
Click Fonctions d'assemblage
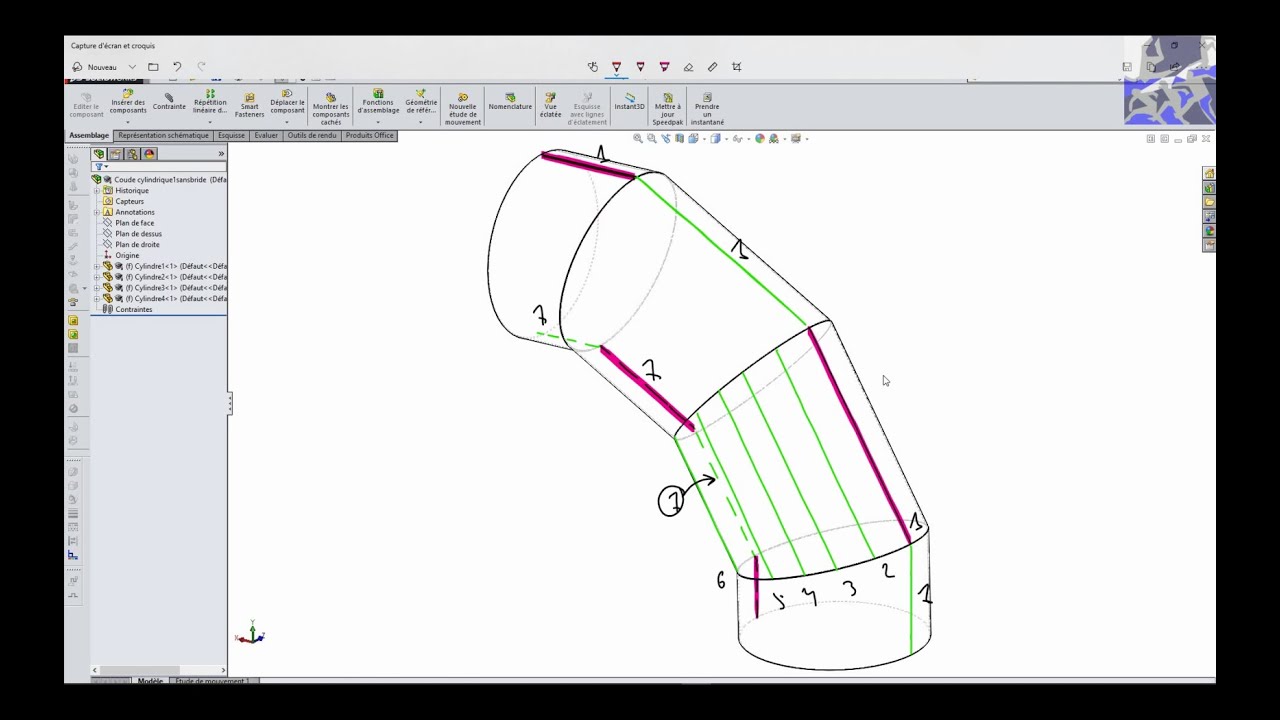tap(378, 102)
